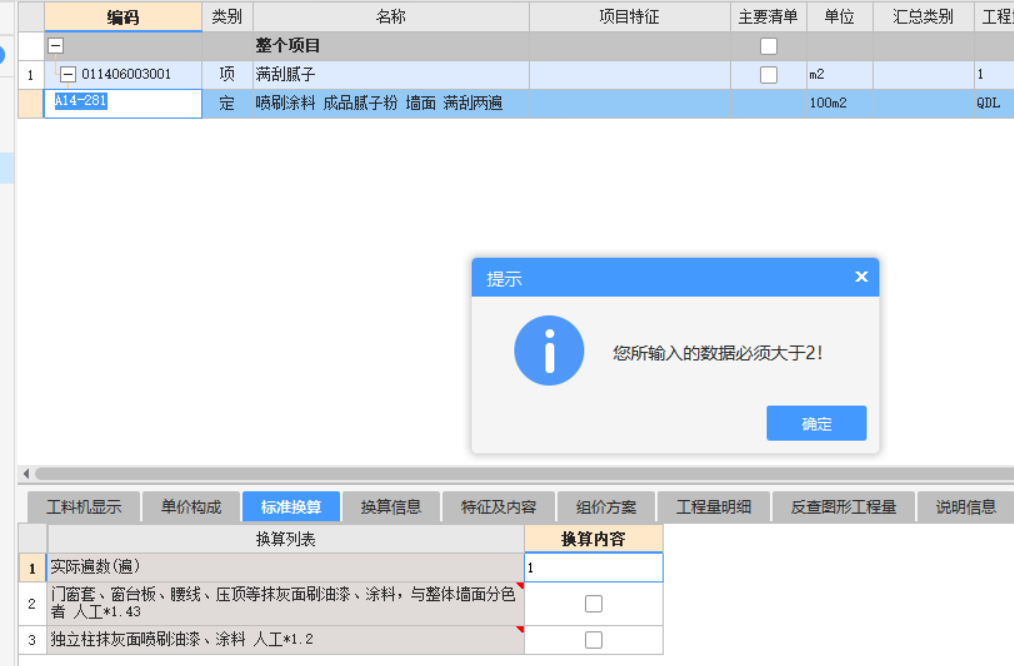Toggle 主要清单 checkbox for 整个项目 row
The height and width of the screenshot is (666, 1014).
coord(768,46)
